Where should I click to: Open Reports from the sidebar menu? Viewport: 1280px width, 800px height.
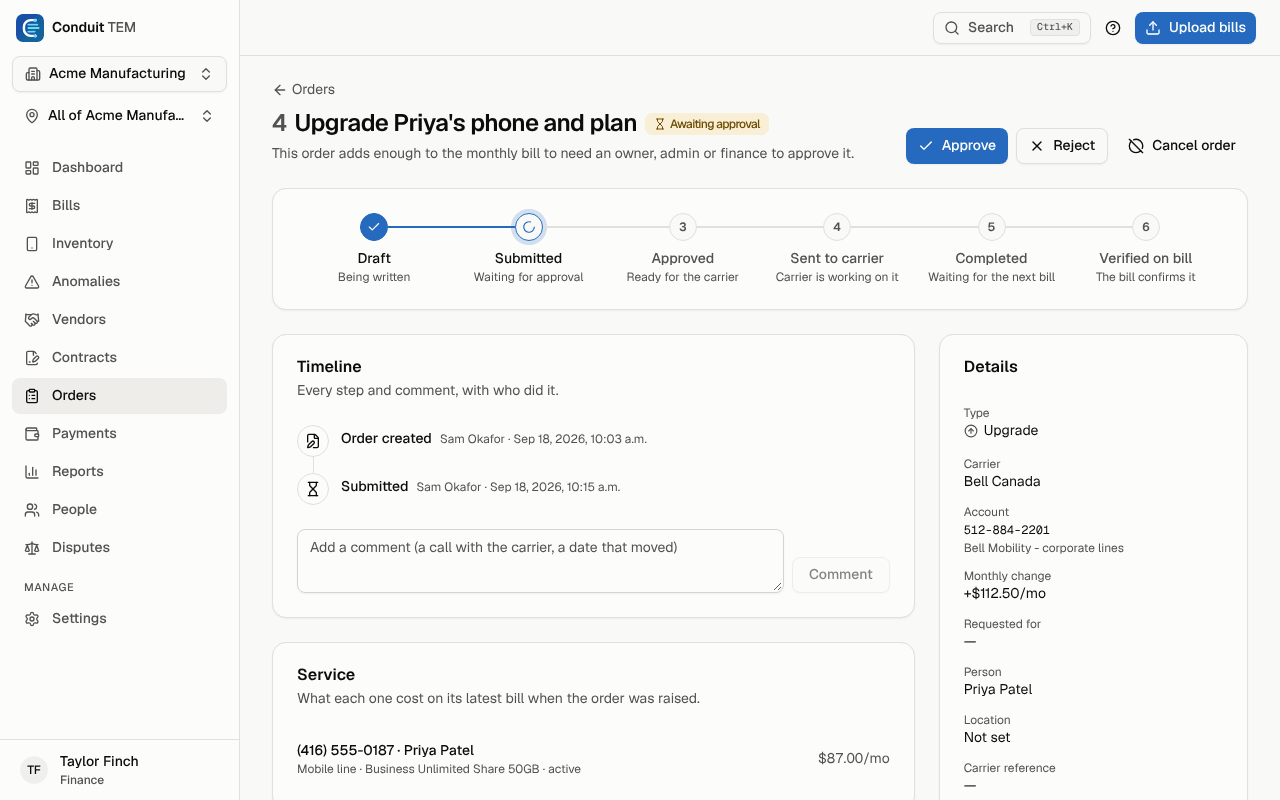point(120,472)
